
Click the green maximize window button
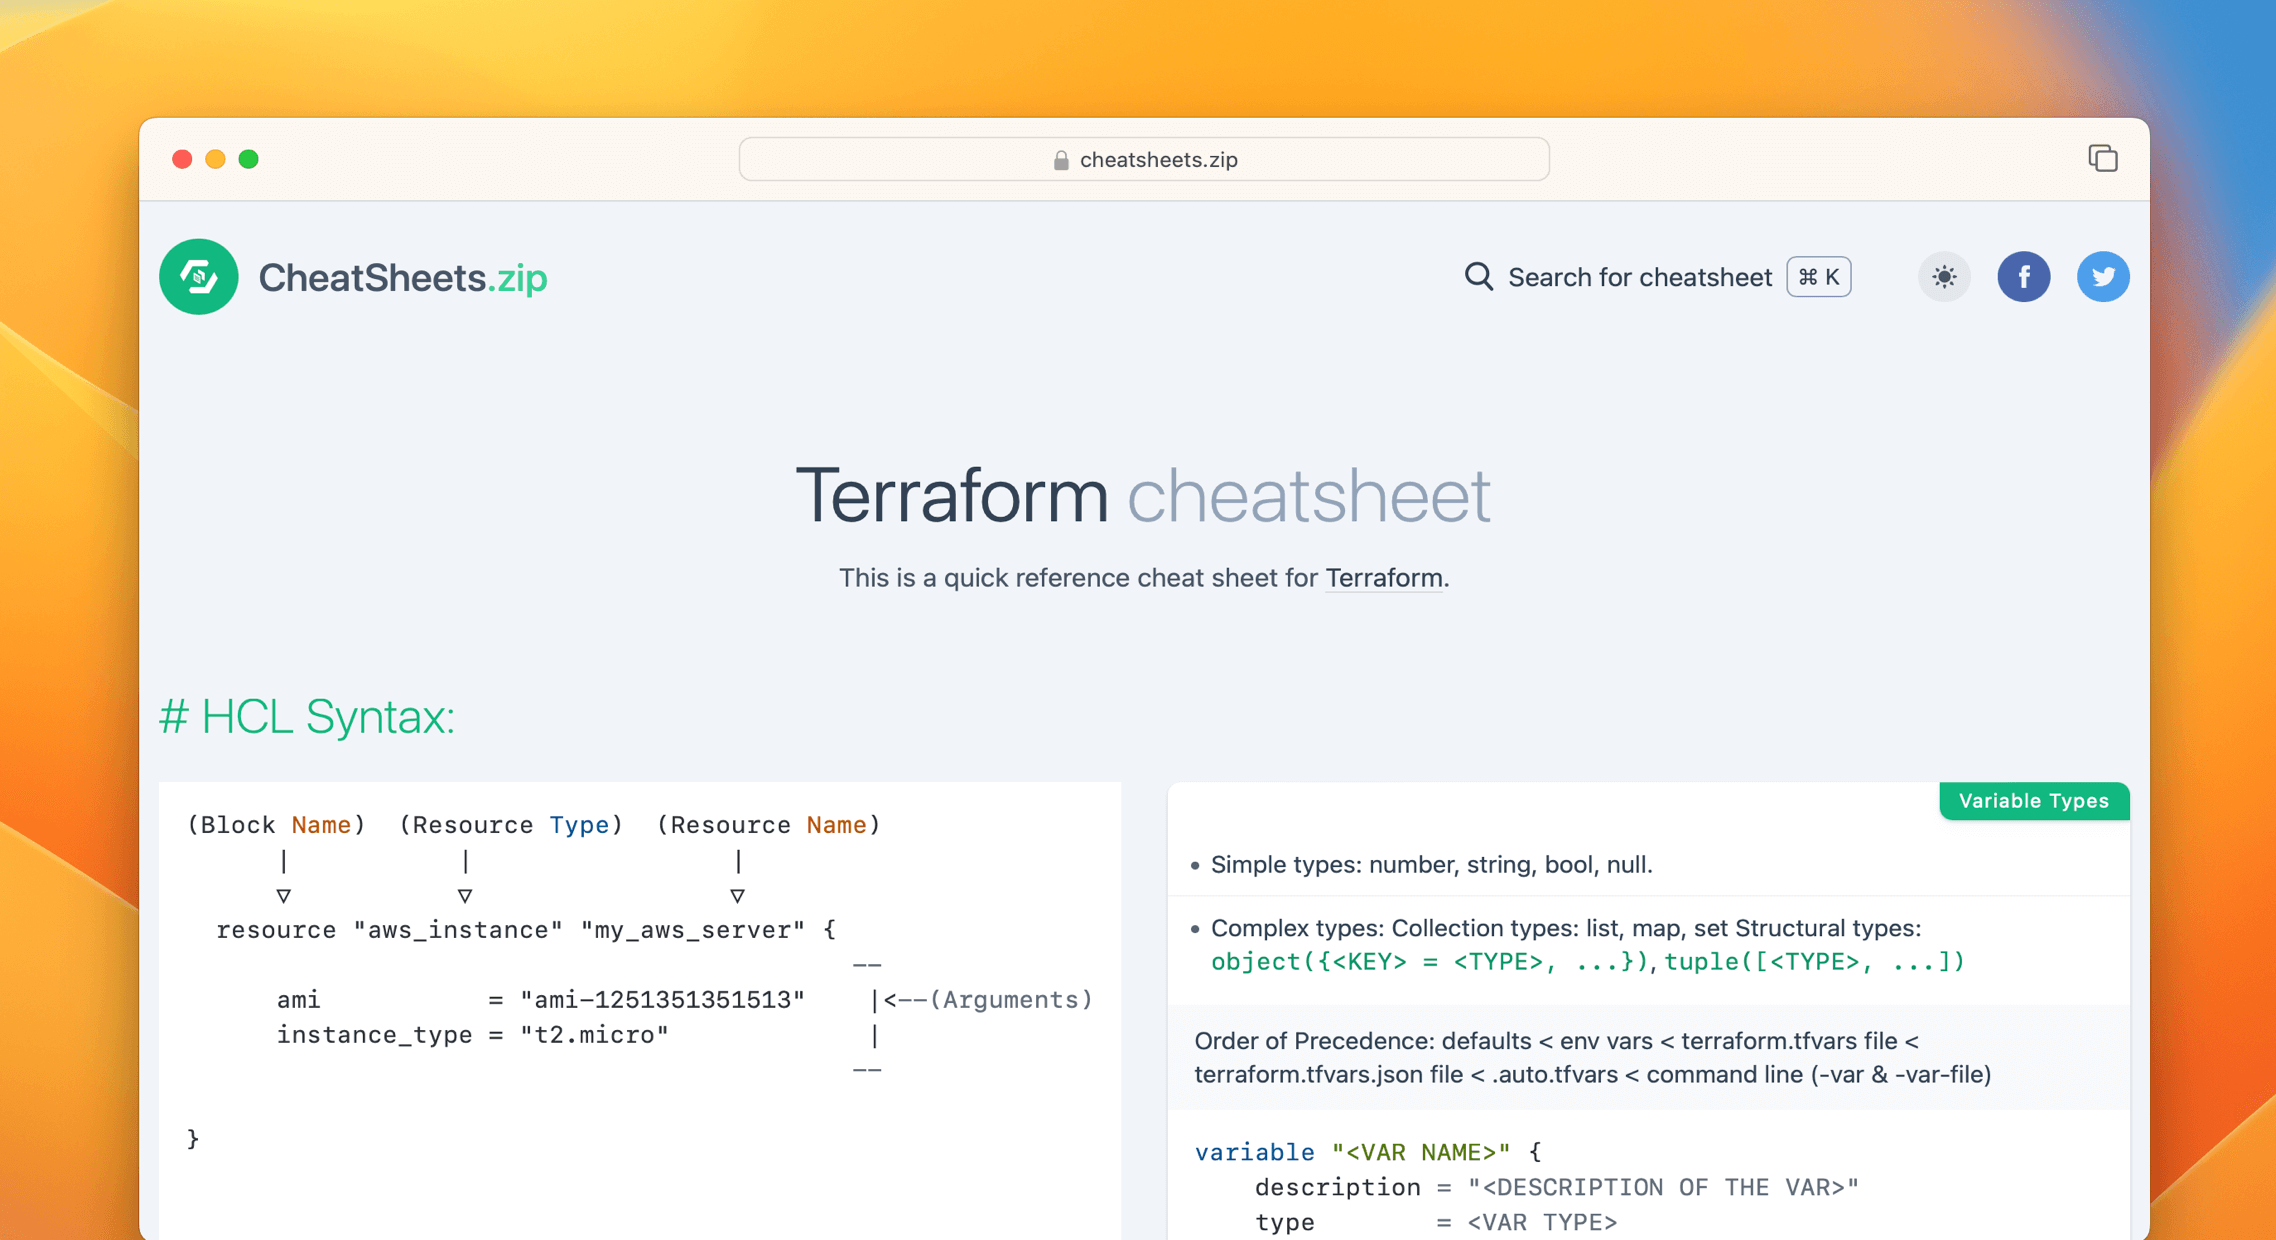pyautogui.click(x=249, y=159)
